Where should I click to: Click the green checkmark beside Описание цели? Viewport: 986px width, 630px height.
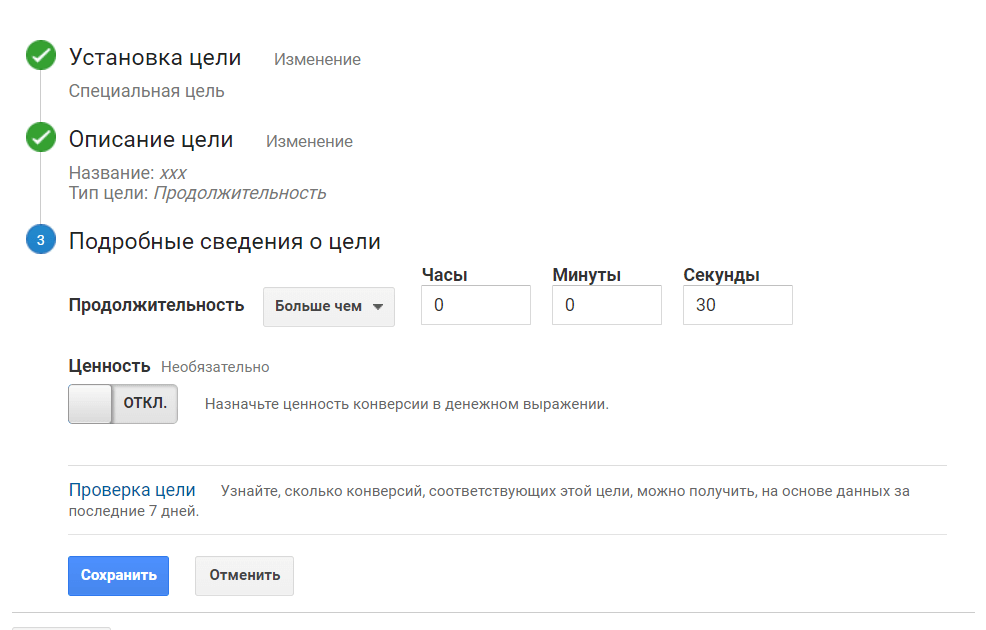pos(41,138)
